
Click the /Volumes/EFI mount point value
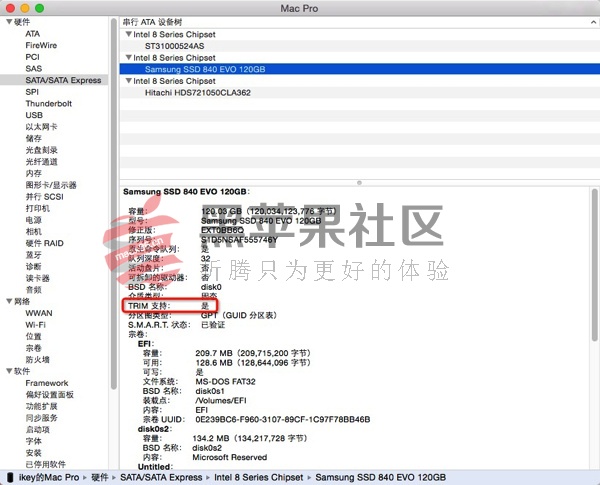(221, 400)
